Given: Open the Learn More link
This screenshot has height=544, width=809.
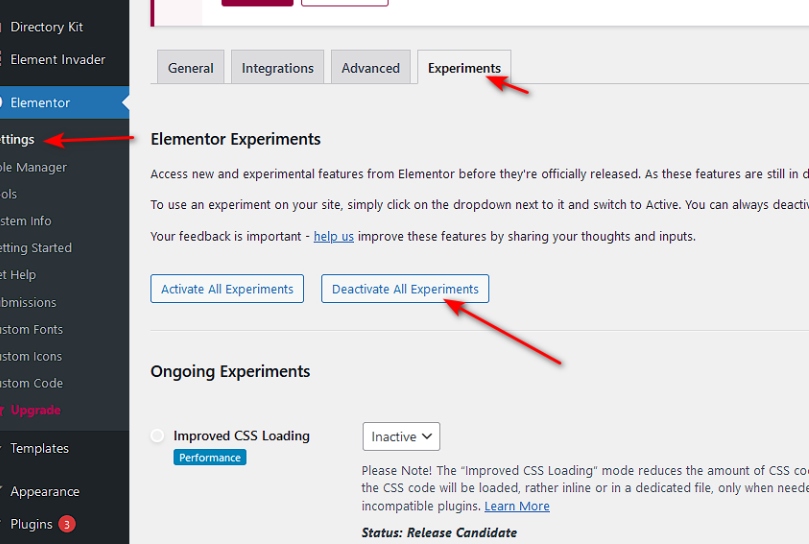Looking at the screenshot, I should (x=516, y=506).
